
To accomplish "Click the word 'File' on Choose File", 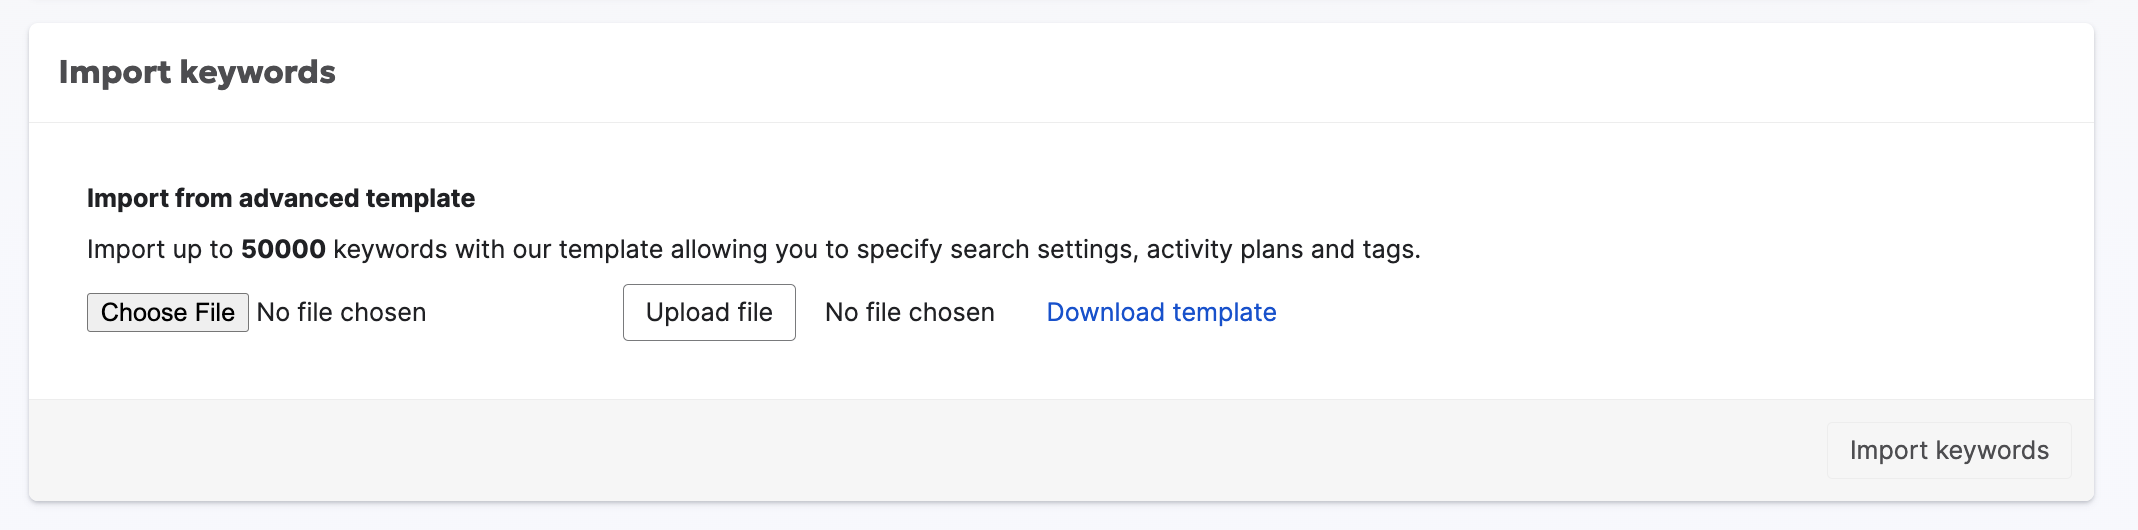I will (x=215, y=313).
